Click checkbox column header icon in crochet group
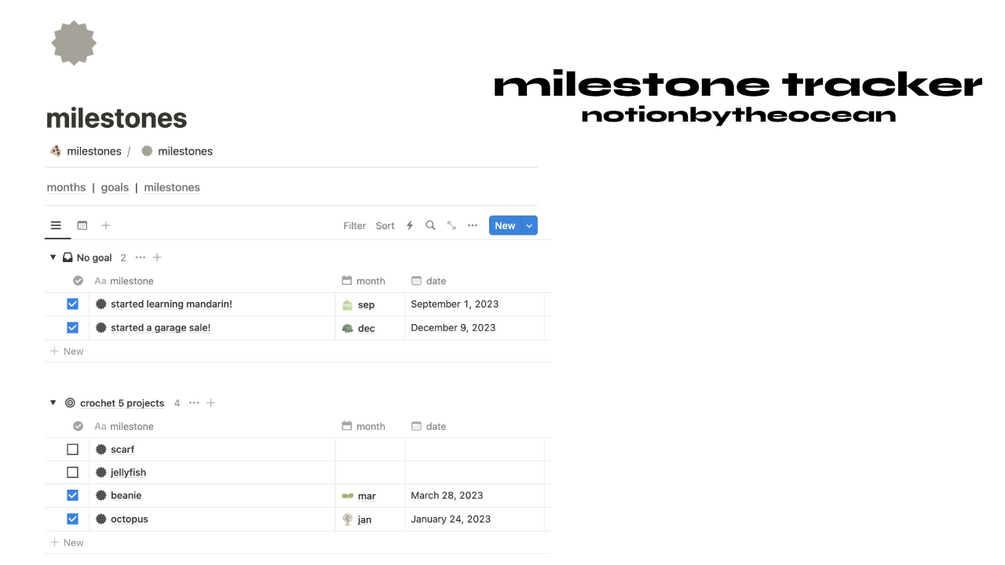Image resolution: width=1005 pixels, height=565 pixels. (78, 427)
